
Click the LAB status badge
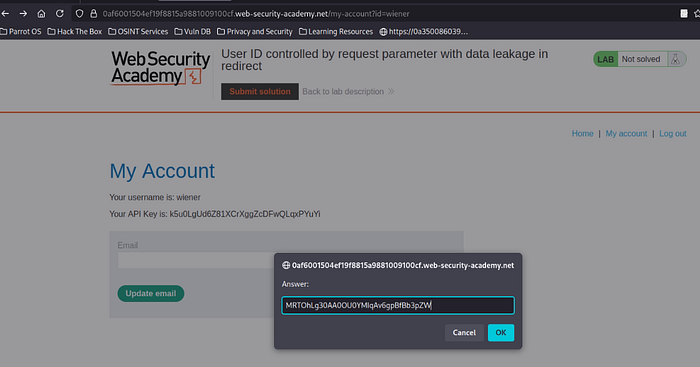(605, 59)
